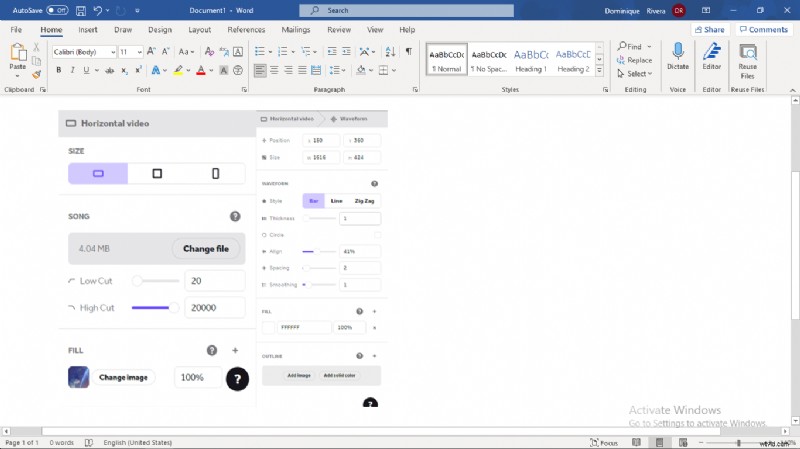The image size is (800, 449).
Task: Expand the Select dropdown in Editing
Action: tap(634, 73)
